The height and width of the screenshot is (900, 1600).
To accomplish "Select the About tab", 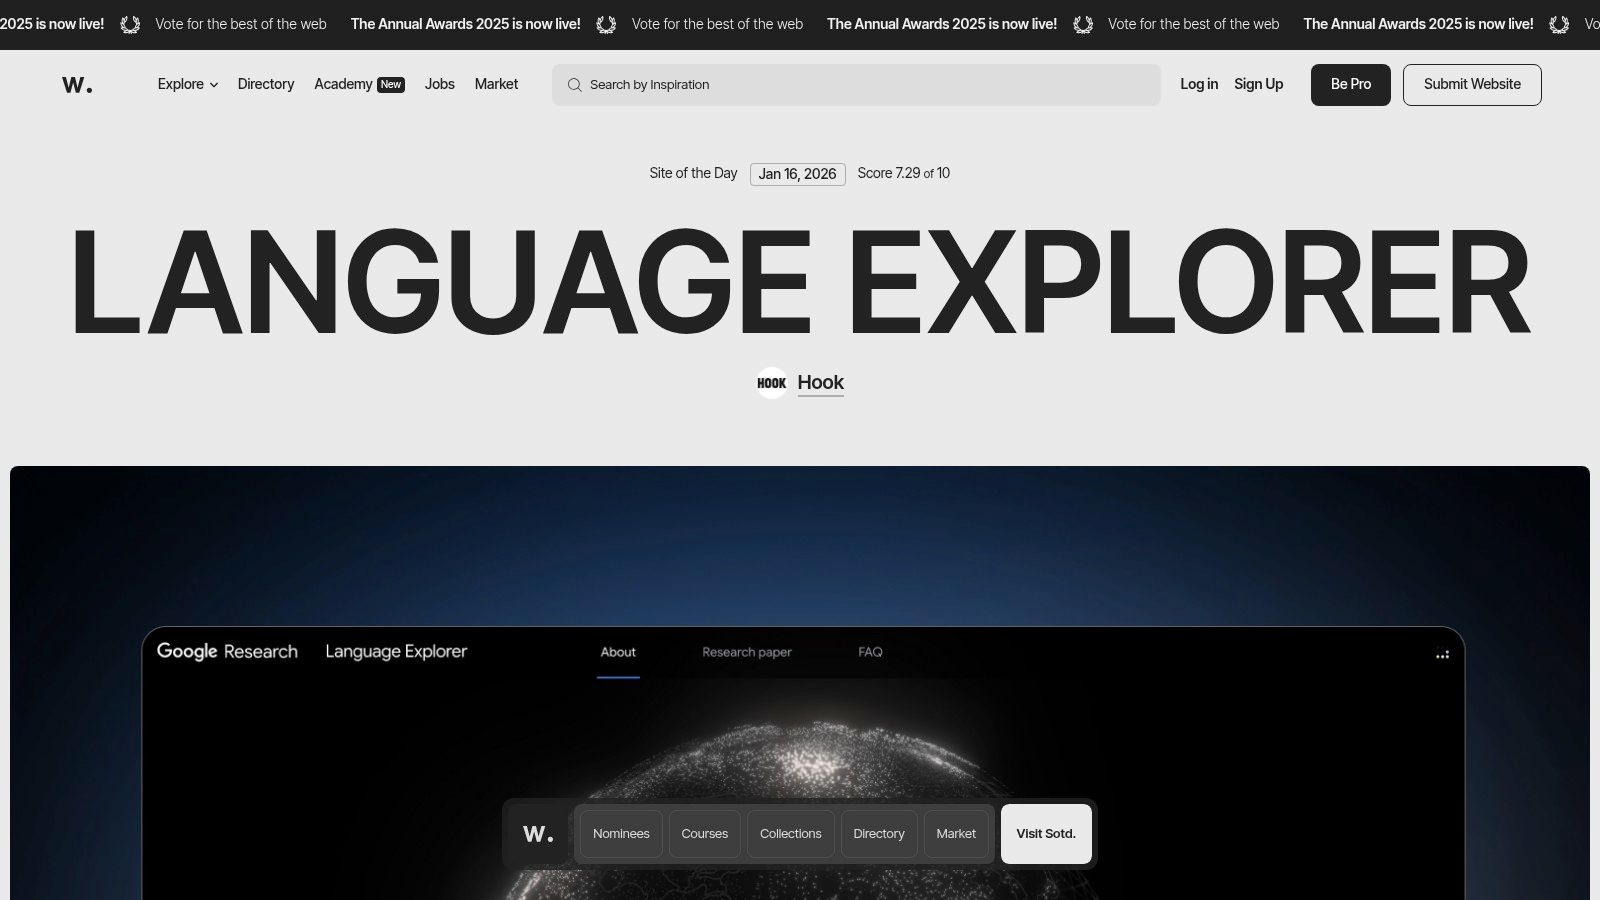I will click(x=618, y=652).
